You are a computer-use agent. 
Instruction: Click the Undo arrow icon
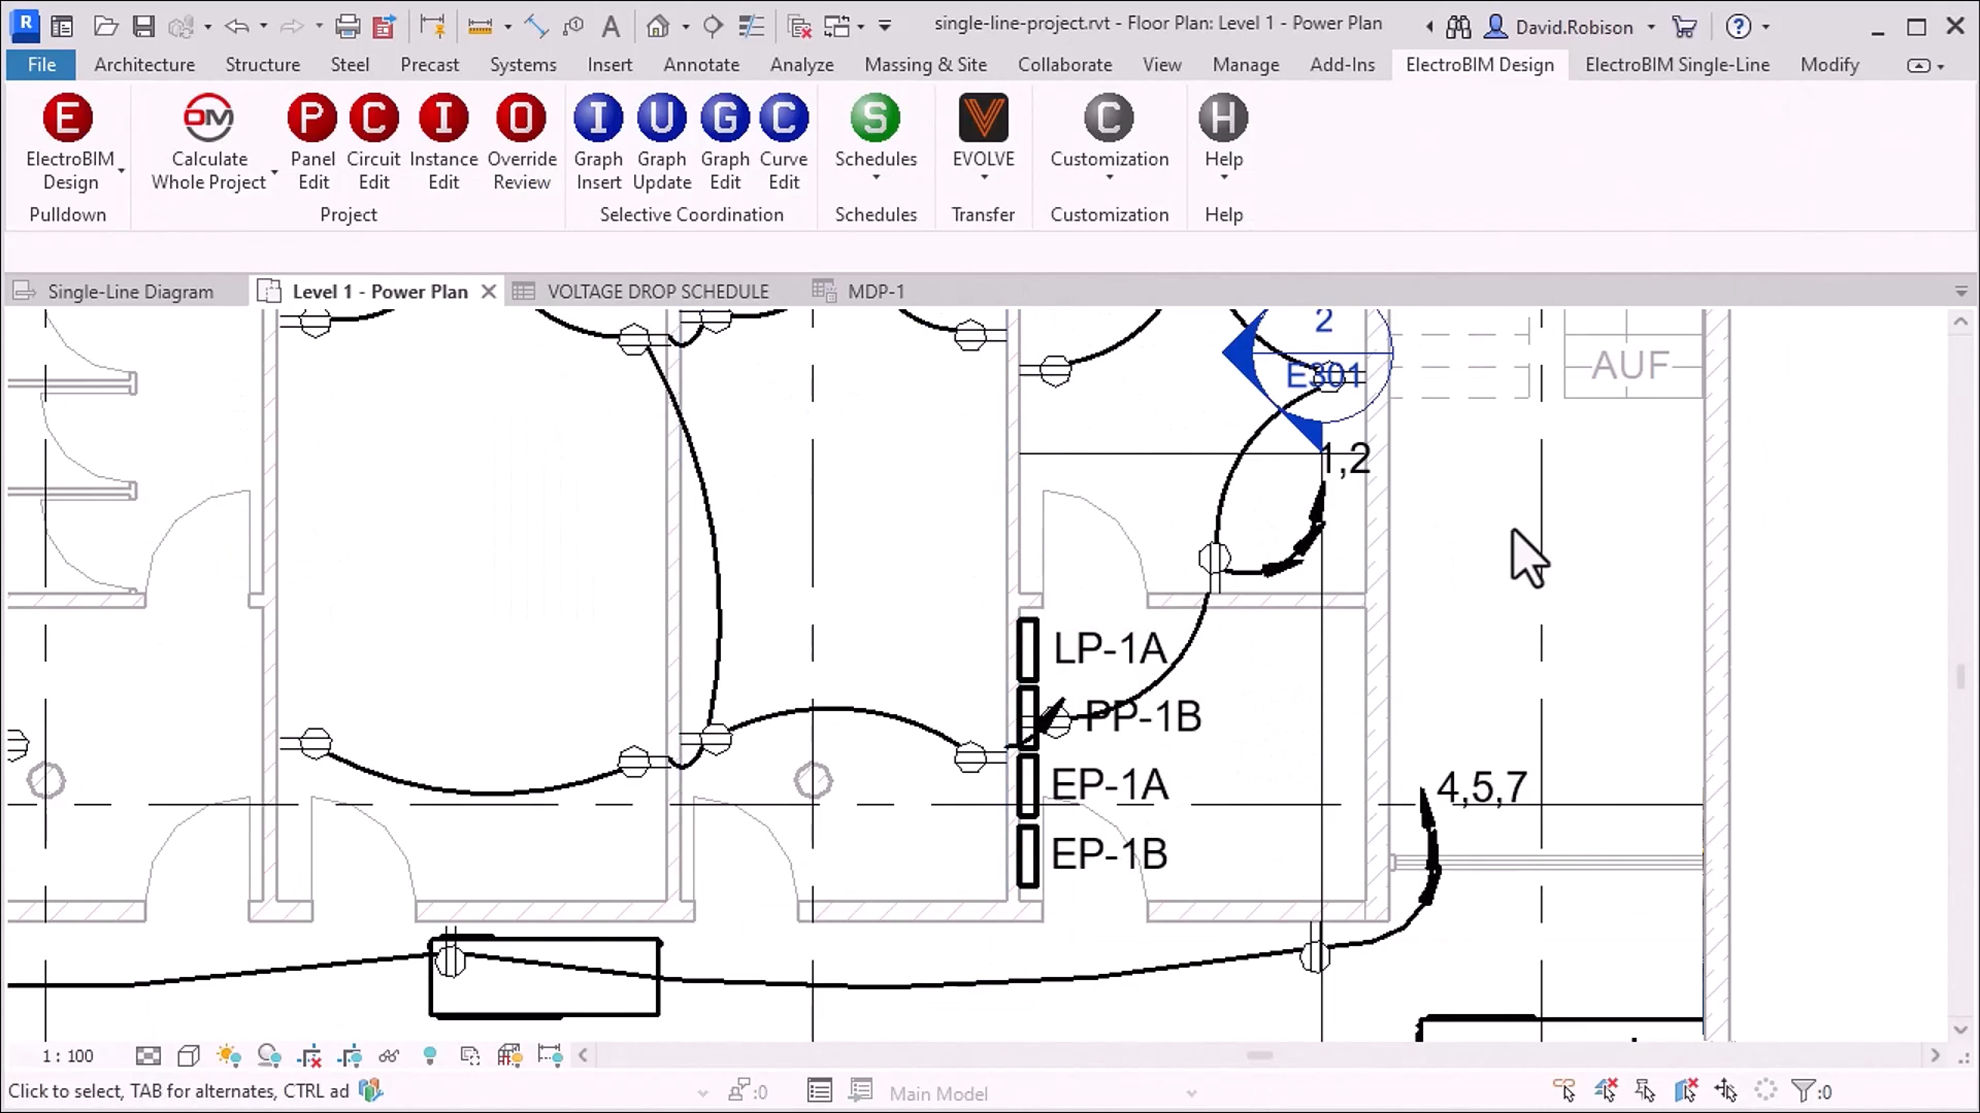(236, 26)
